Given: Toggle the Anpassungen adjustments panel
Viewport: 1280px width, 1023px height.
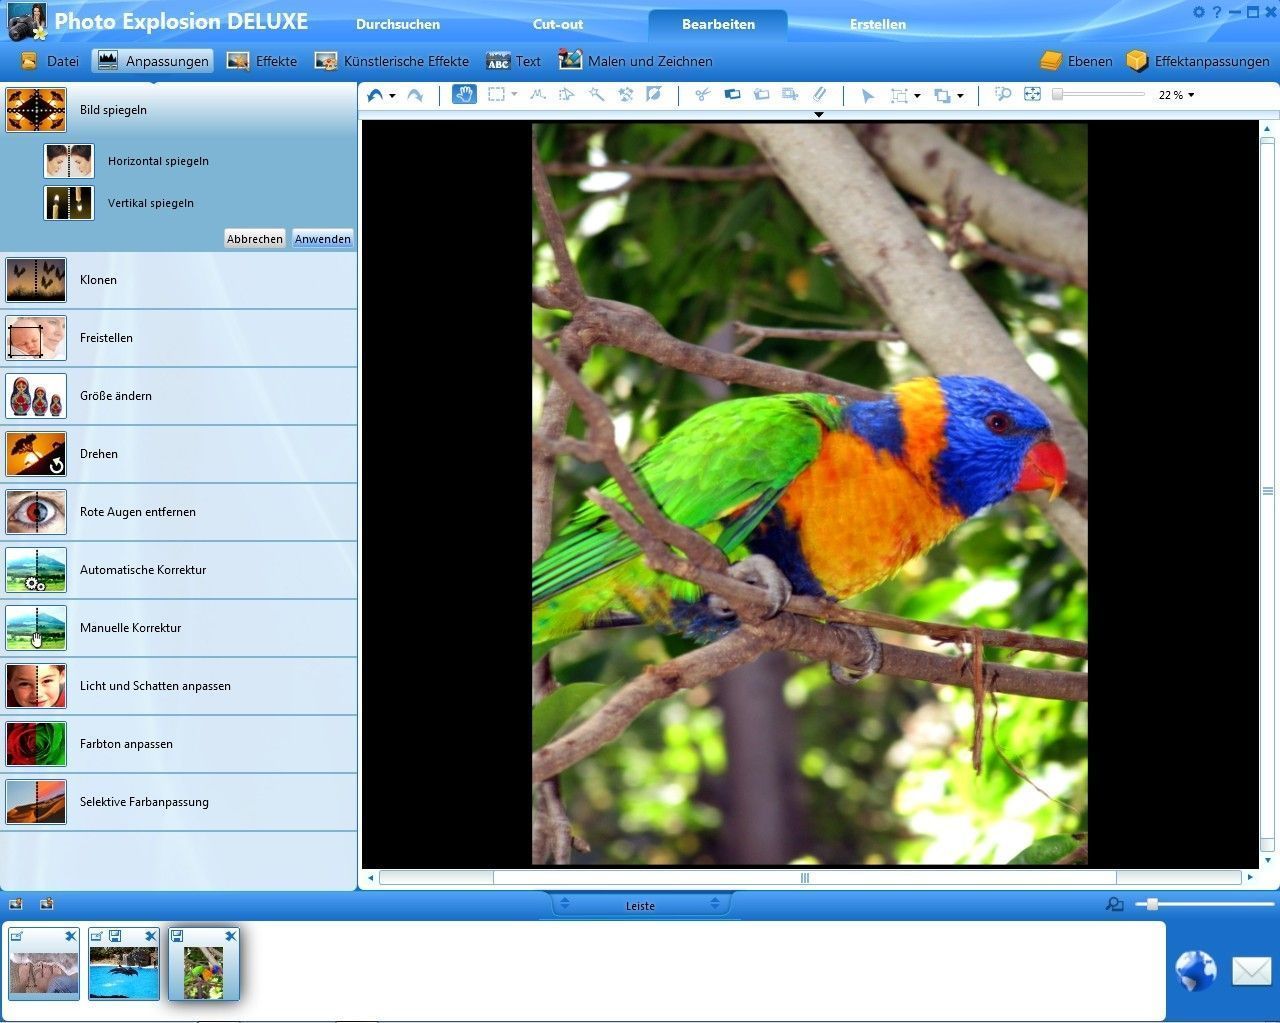Looking at the screenshot, I should 153,61.
